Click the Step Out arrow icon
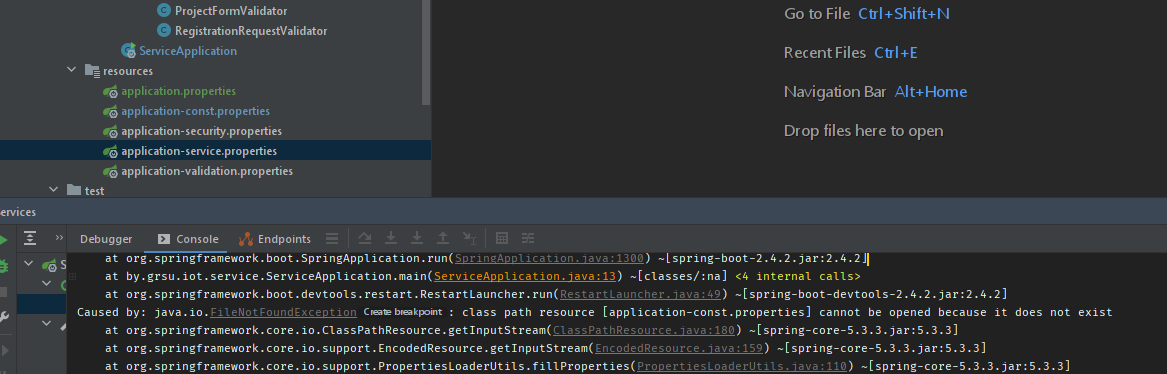1167x374 pixels. click(x=443, y=239)
